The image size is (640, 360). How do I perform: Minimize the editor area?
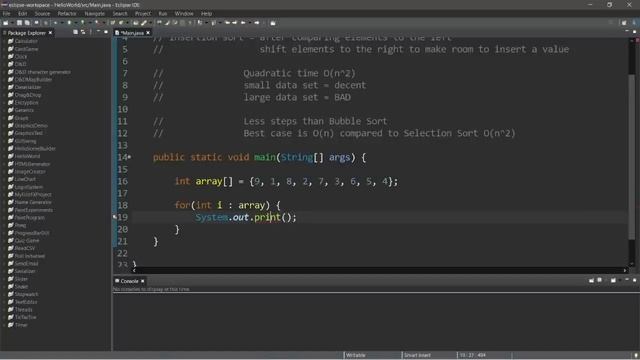point(627,31)
